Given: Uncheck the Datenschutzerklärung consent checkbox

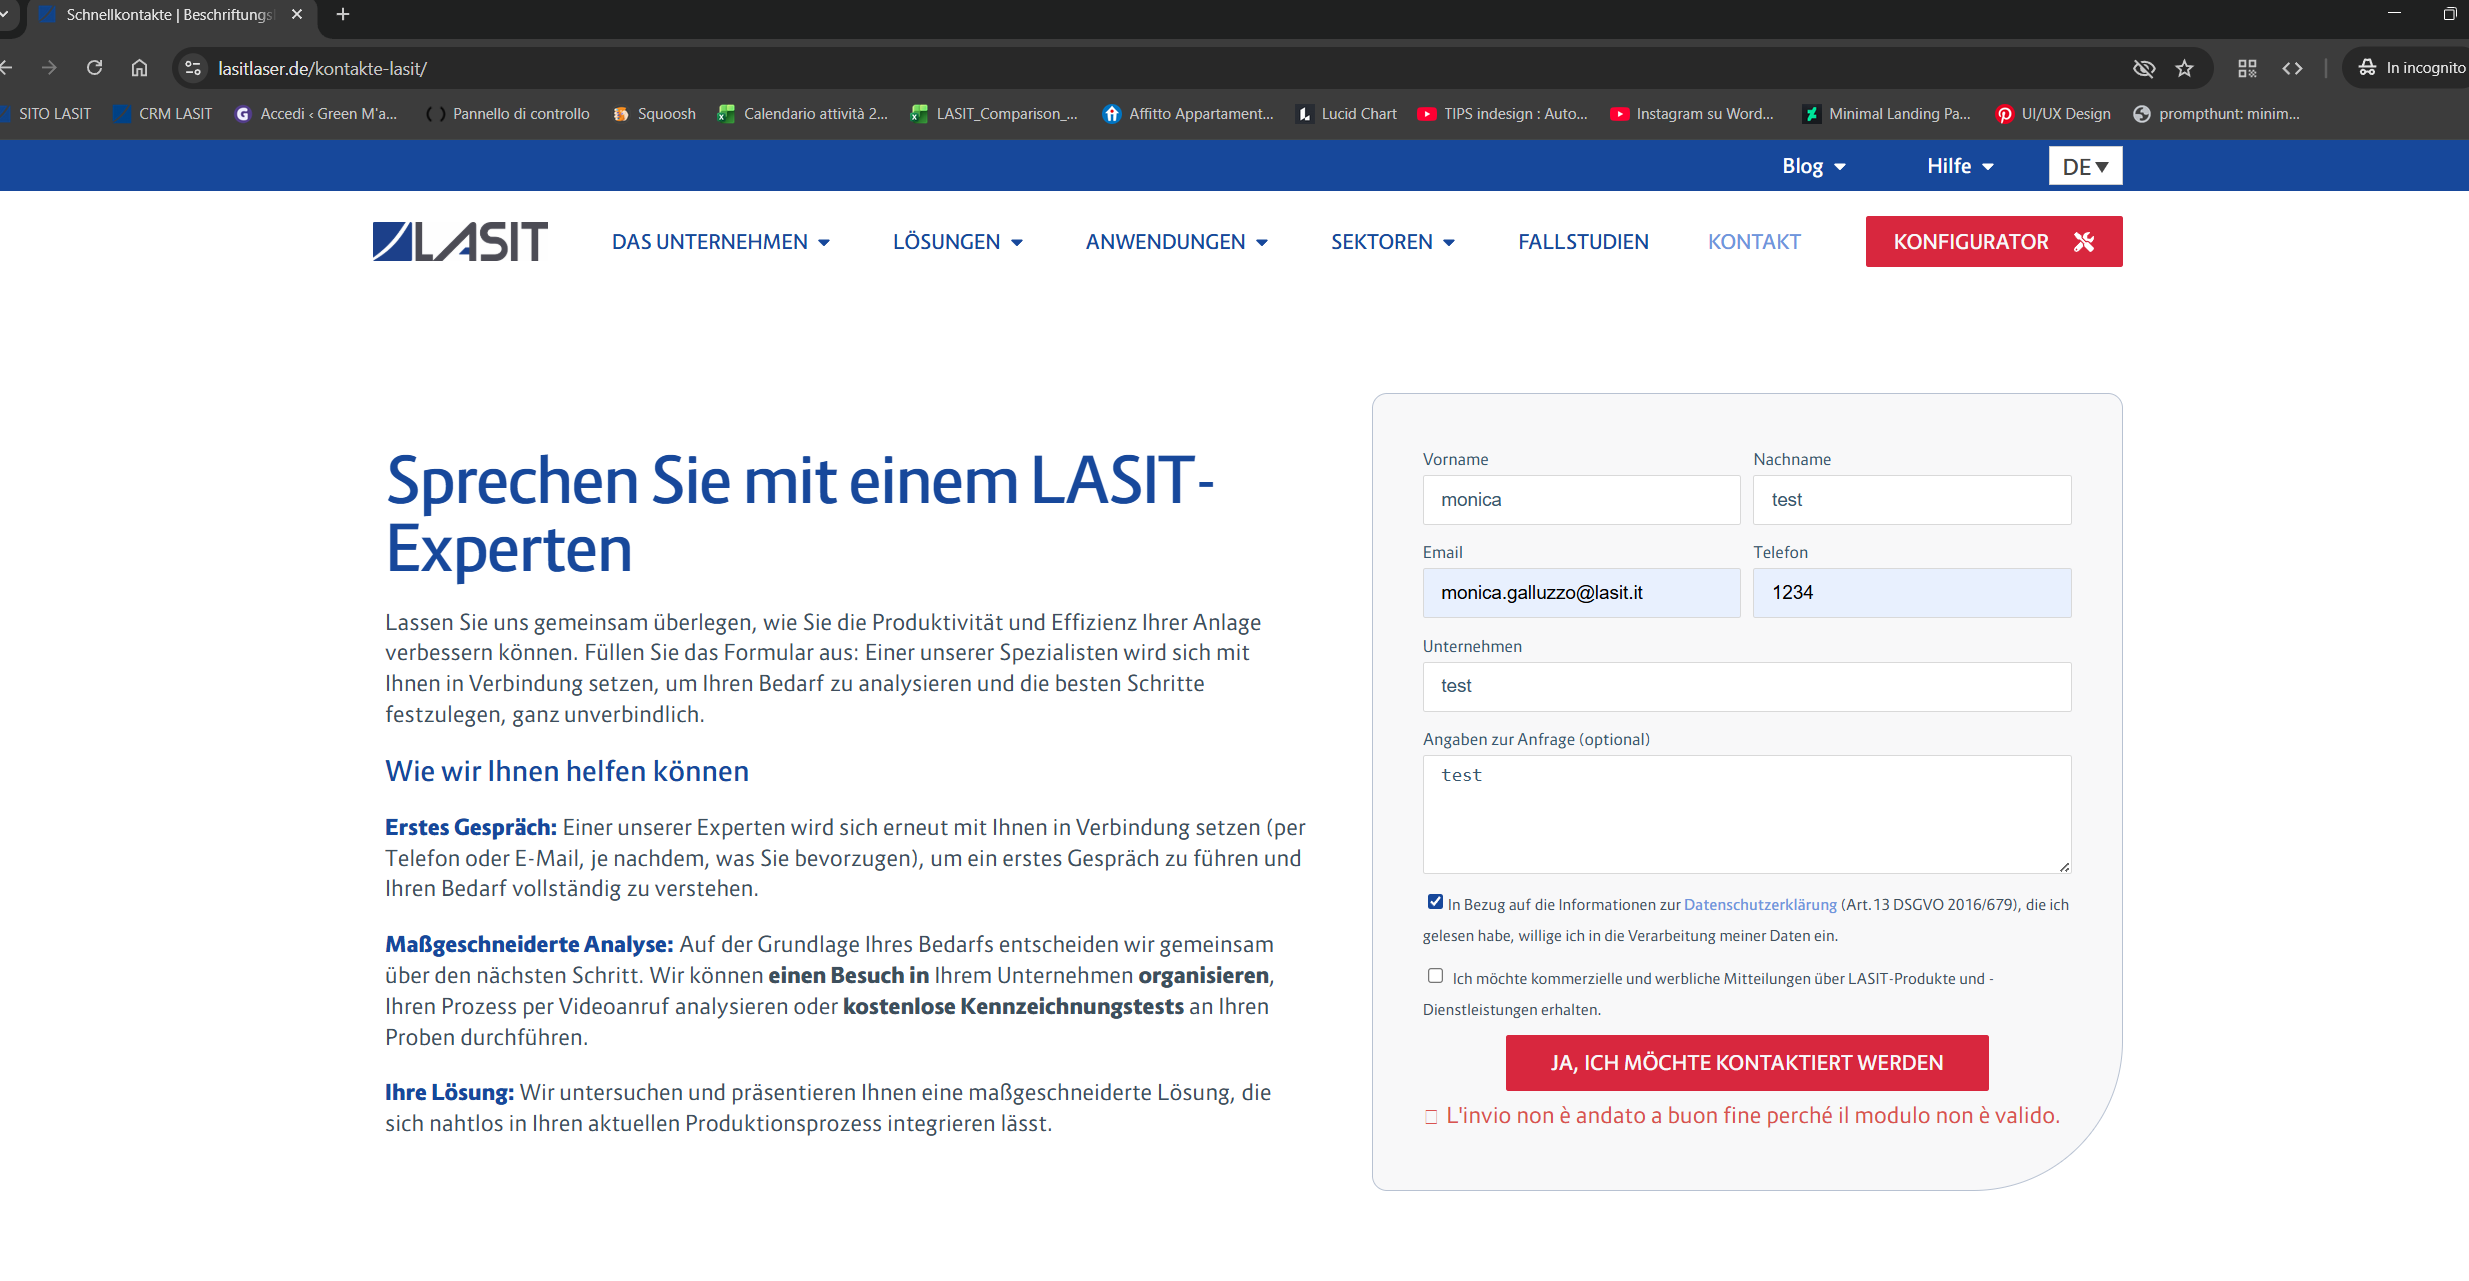Looking at the screenshot, I should pos(1435,902).
